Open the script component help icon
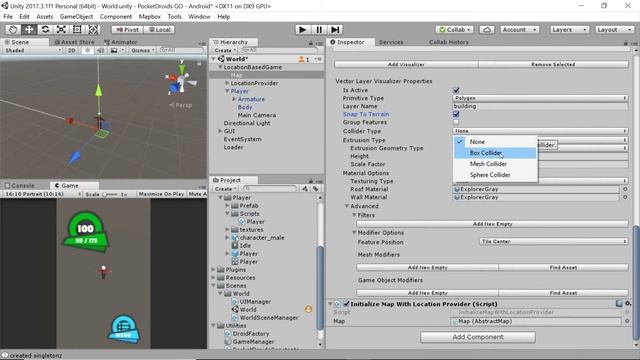This screenshot has height=360, width=640. point(619,304)
